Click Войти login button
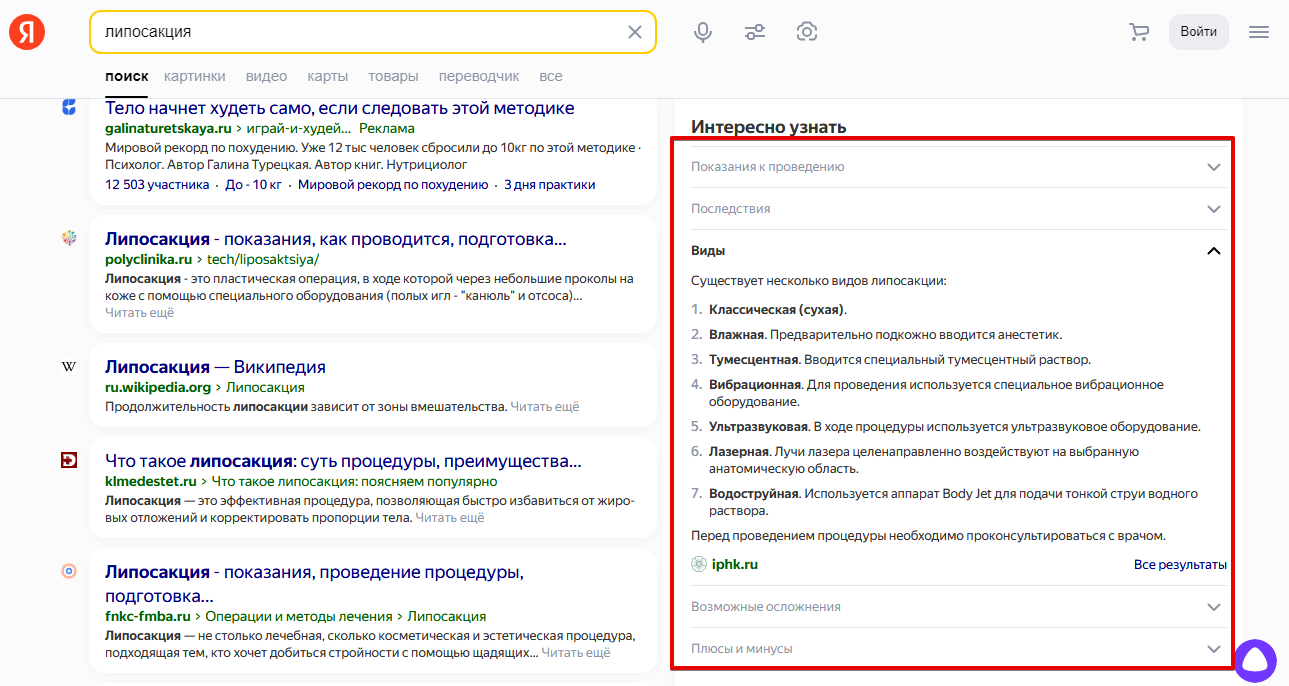This screenshot has height=686, width=1289. [x=1198, y=32]
